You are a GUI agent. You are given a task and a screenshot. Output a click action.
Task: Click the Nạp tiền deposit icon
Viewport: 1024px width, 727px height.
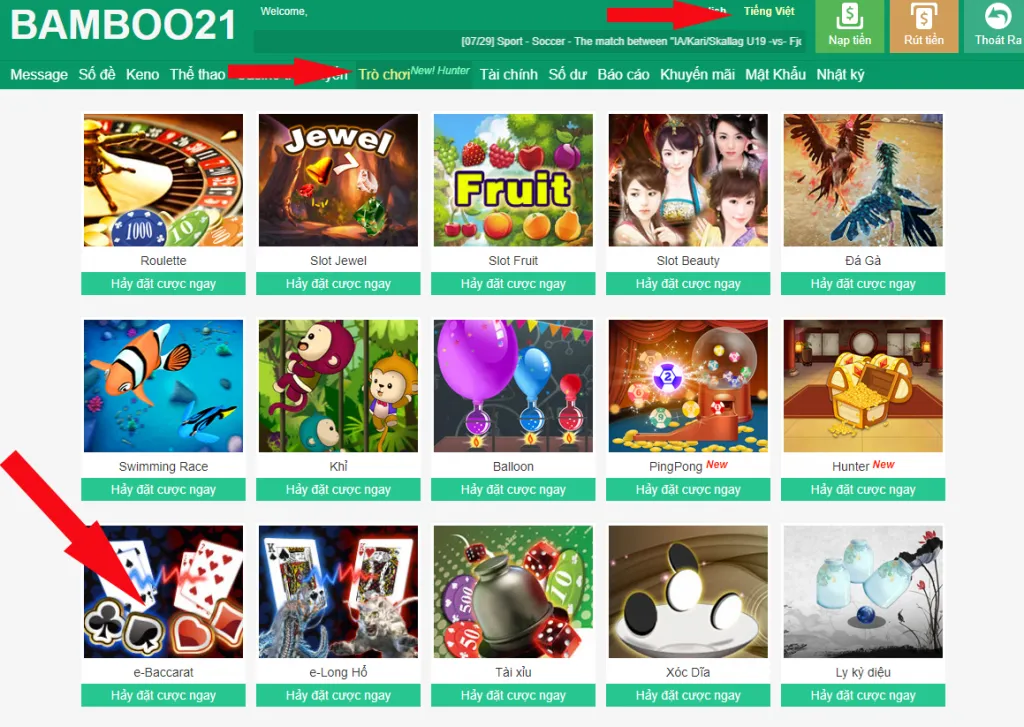click(849, 25)
